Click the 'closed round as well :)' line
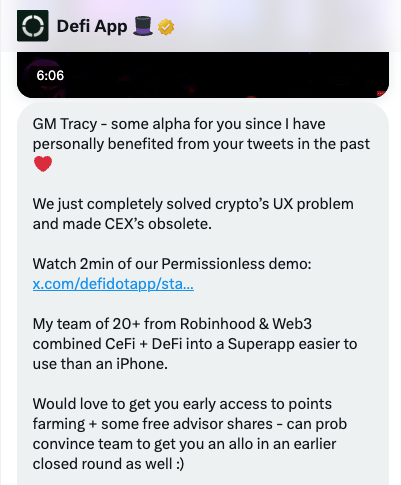Image resolution: width=401 pixels, height=485 pixels. click(x=108, y=464)
